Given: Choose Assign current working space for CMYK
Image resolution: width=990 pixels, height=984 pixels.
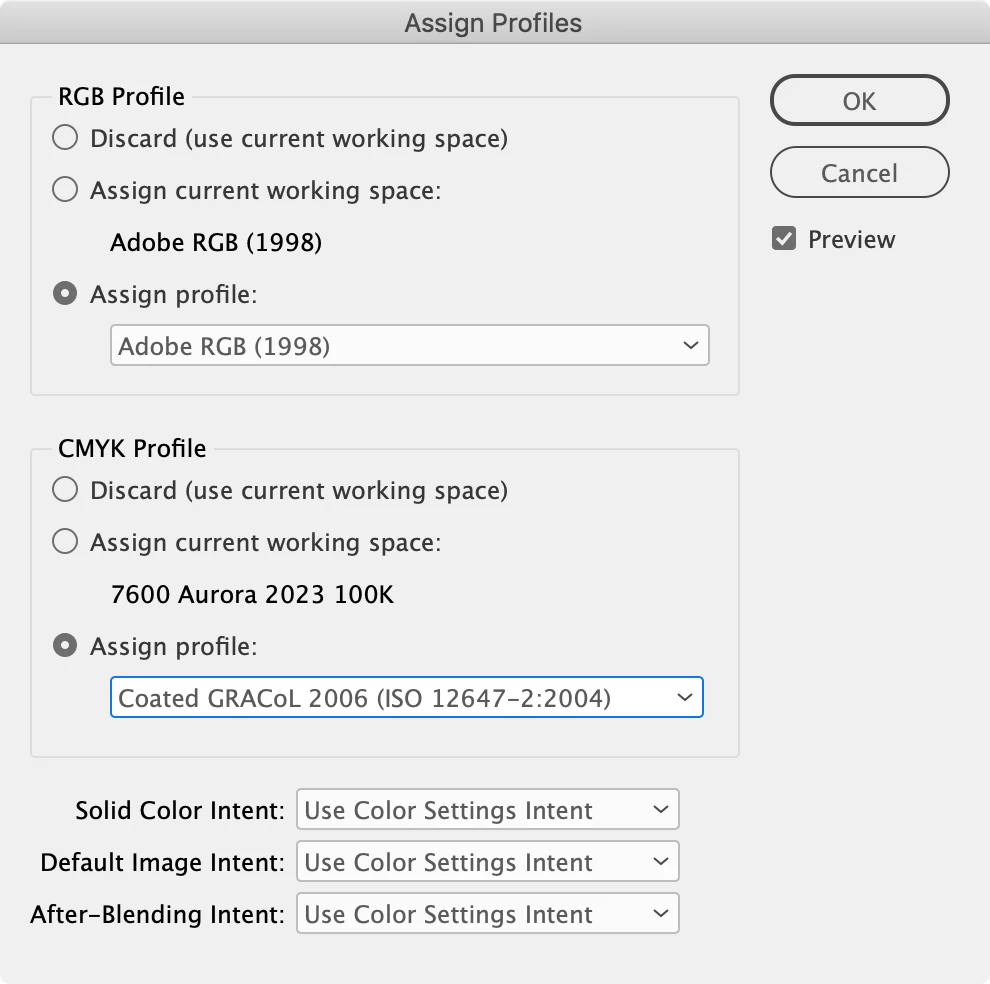Looking at the screenshot, I should pos(65,542).
